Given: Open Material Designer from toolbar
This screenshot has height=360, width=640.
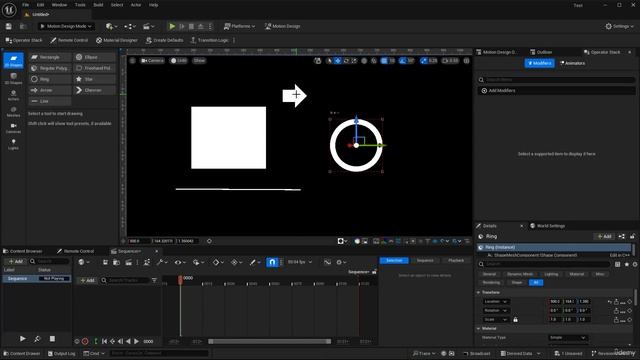Looking at the screenshot, I should [117, 40].
